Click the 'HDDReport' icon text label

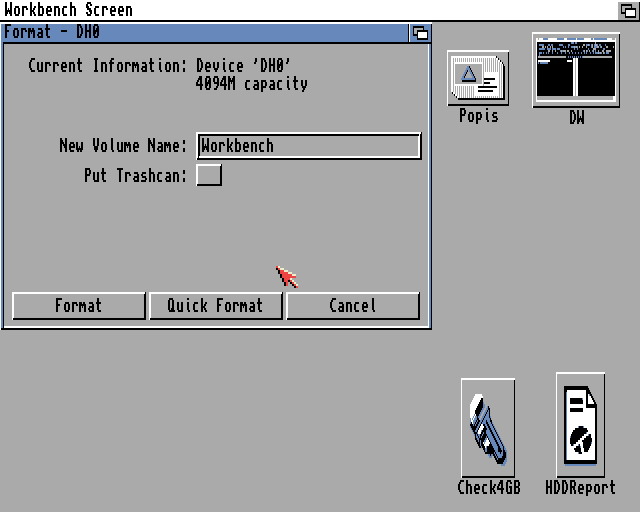[x=580, y=488]
